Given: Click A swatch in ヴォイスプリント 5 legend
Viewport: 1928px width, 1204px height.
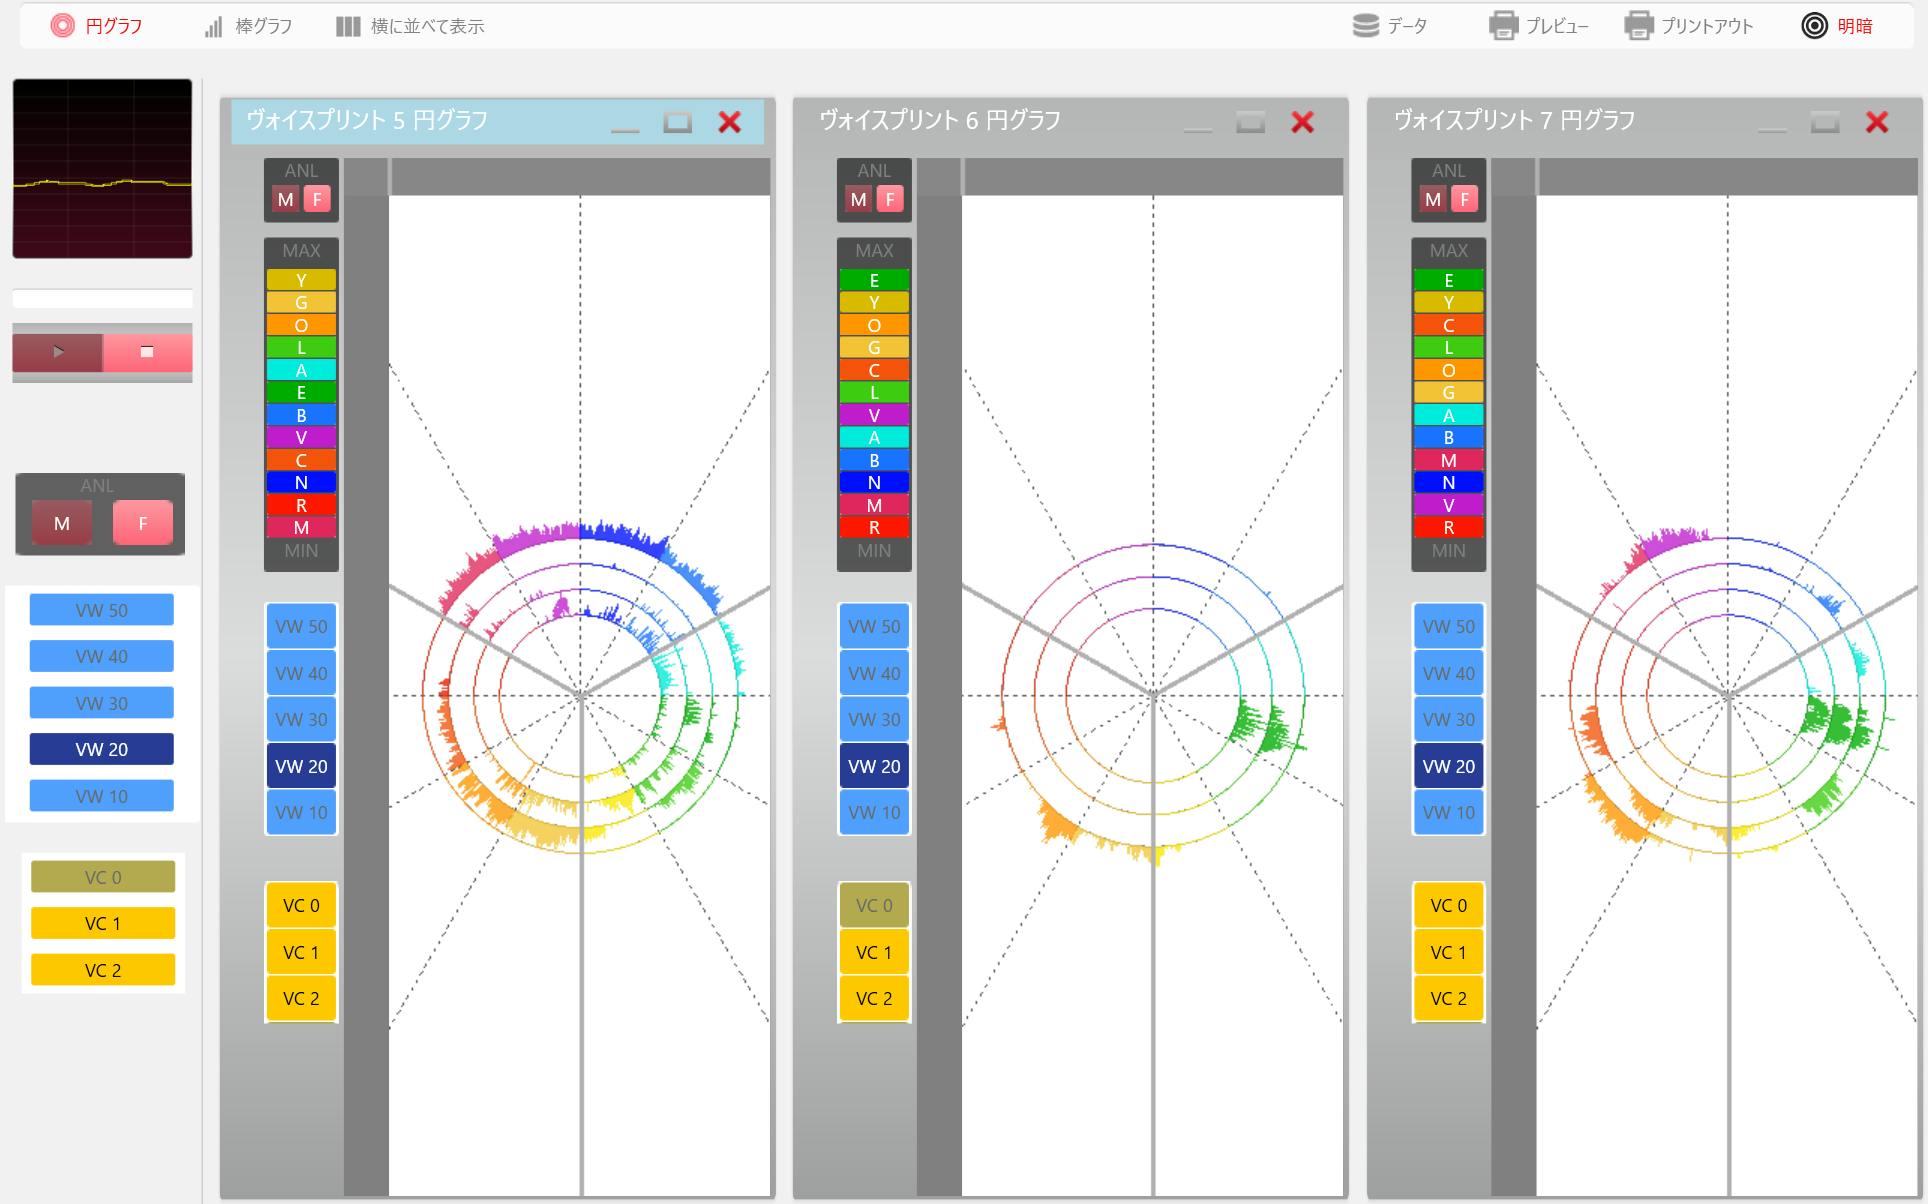Looking at the screenshot, I should (x=301, y=370).
